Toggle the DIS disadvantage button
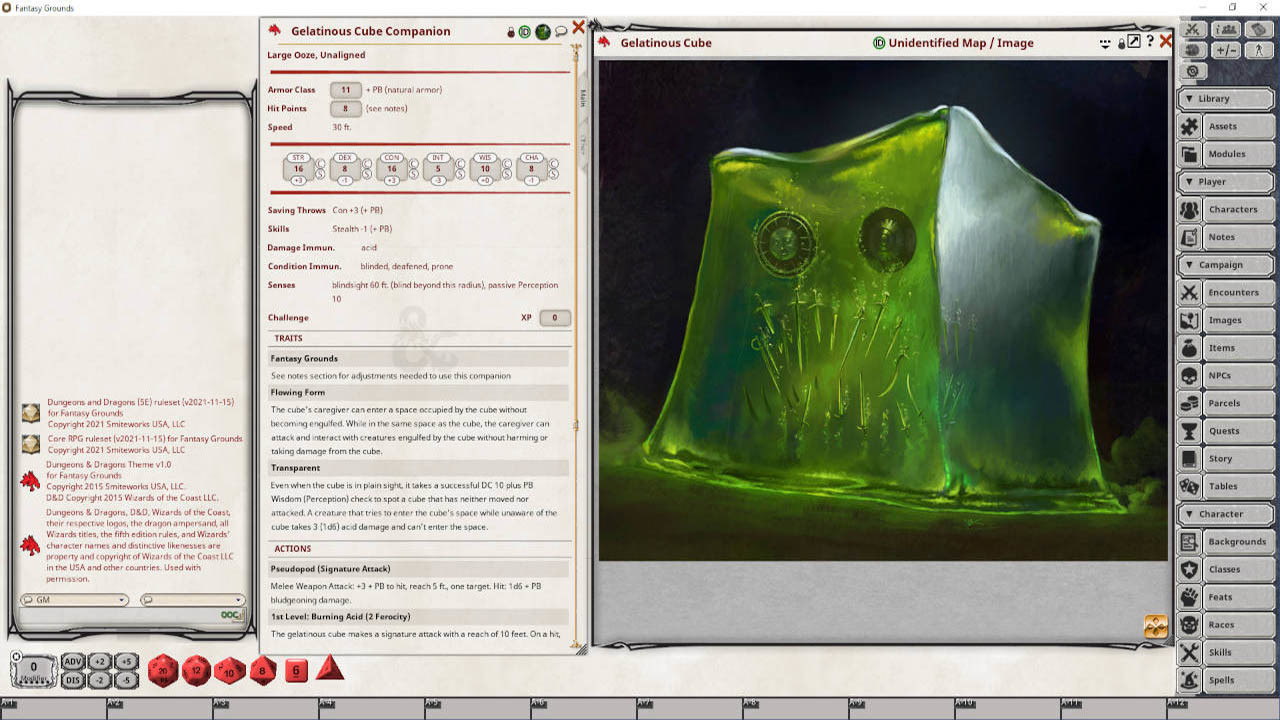The image size is (1280, 720). coord(72,680)
